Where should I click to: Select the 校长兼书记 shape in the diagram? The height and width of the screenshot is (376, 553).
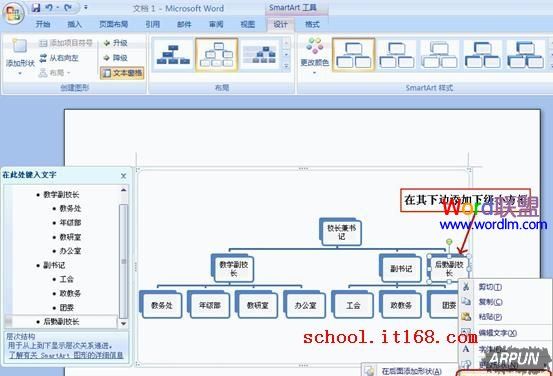coord(341,233)
